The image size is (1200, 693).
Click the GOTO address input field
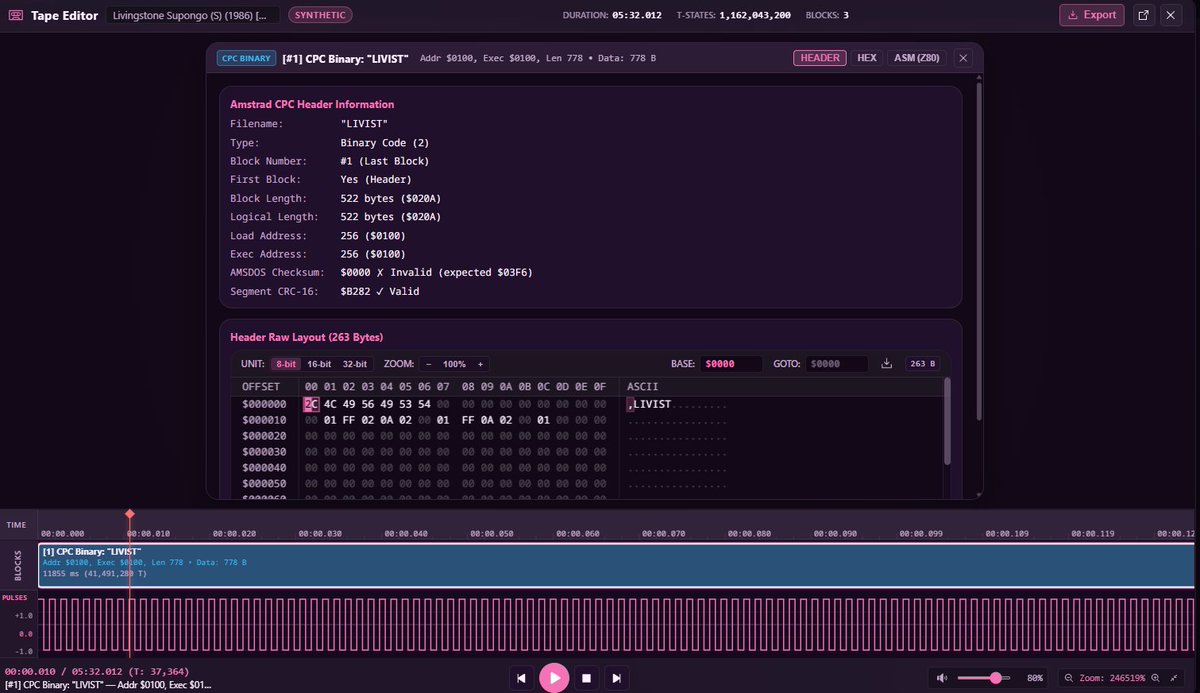[837, 364]
